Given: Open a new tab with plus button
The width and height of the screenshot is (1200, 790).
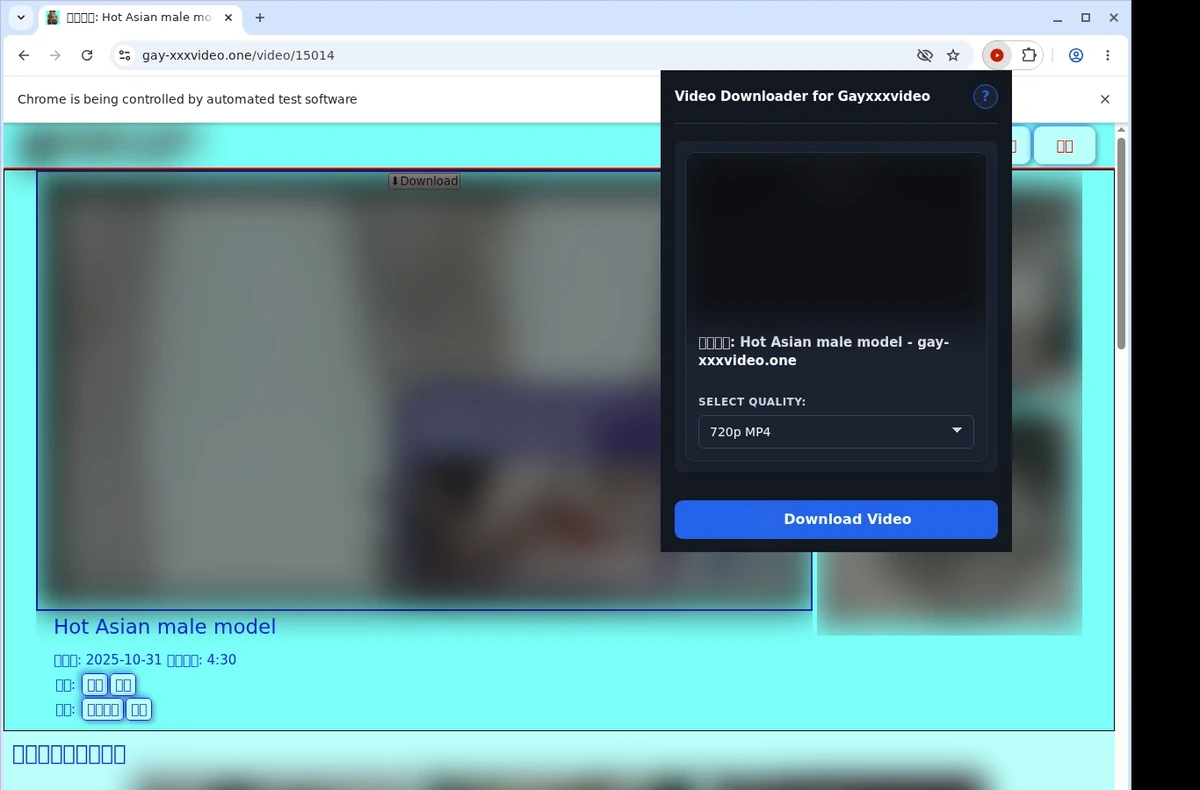Looking at the screenshot, I should click(x=260, y=18).
